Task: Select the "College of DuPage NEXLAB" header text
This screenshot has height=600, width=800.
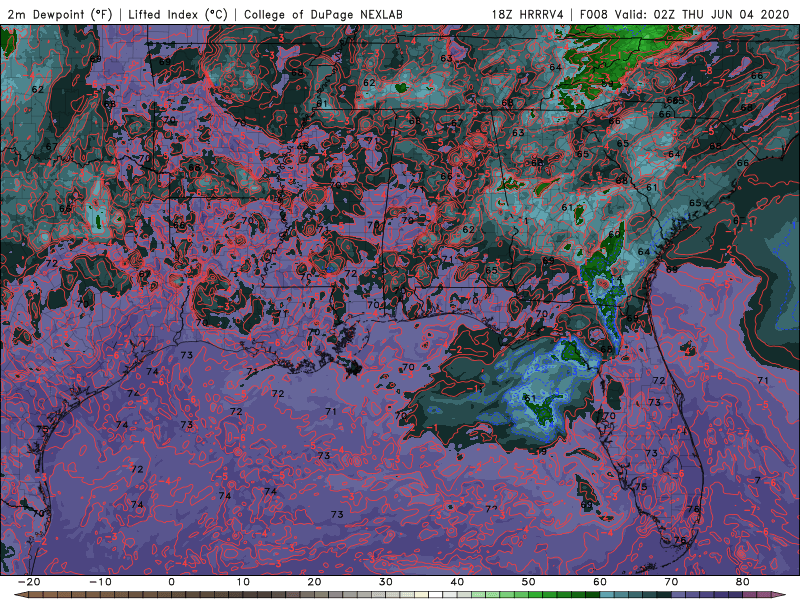Action: click(x=323, y=15)
